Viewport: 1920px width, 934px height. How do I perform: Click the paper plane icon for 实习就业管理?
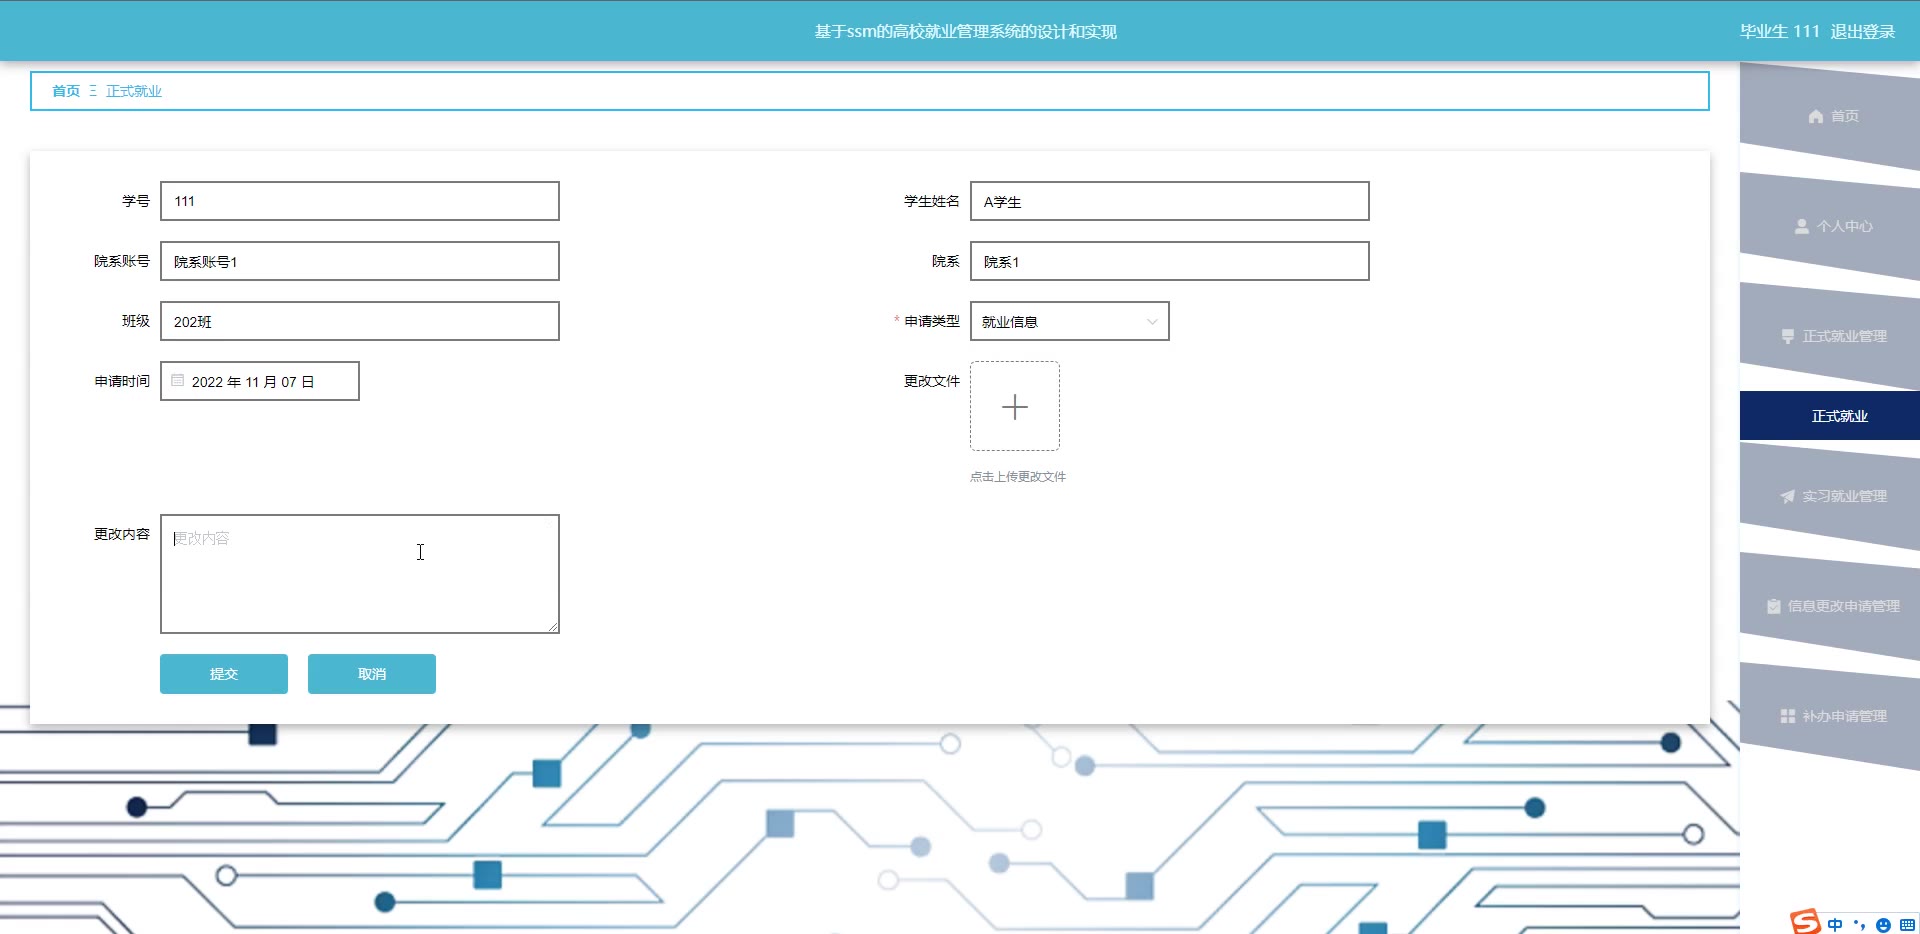pos(1788,496)
